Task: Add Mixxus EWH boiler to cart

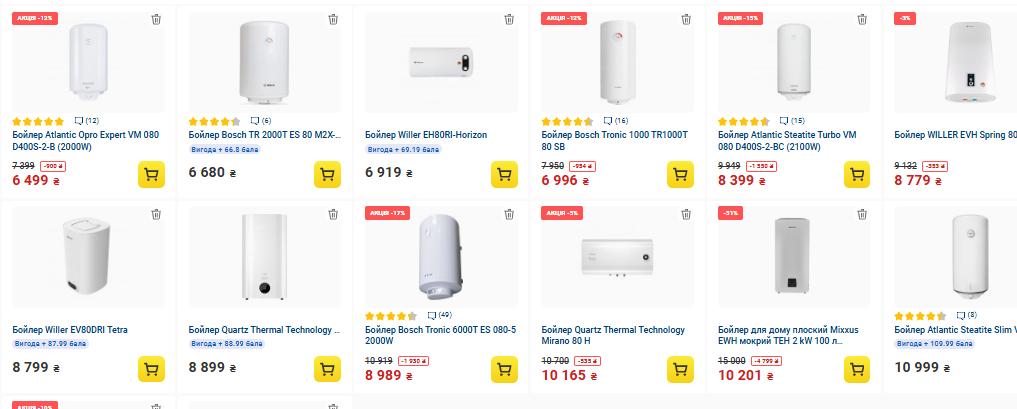Action: pyautogui.click(x=857, y=369)
